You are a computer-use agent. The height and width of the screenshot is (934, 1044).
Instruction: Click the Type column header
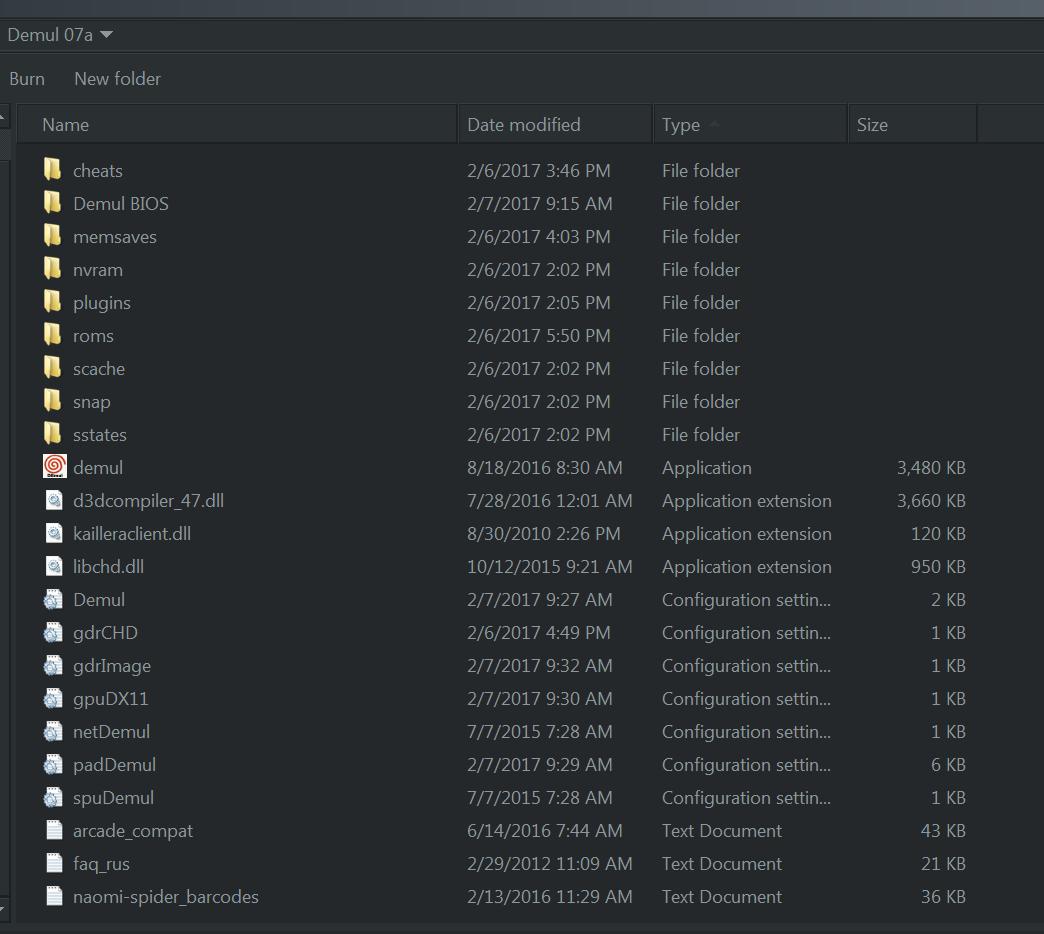point(750,124)
